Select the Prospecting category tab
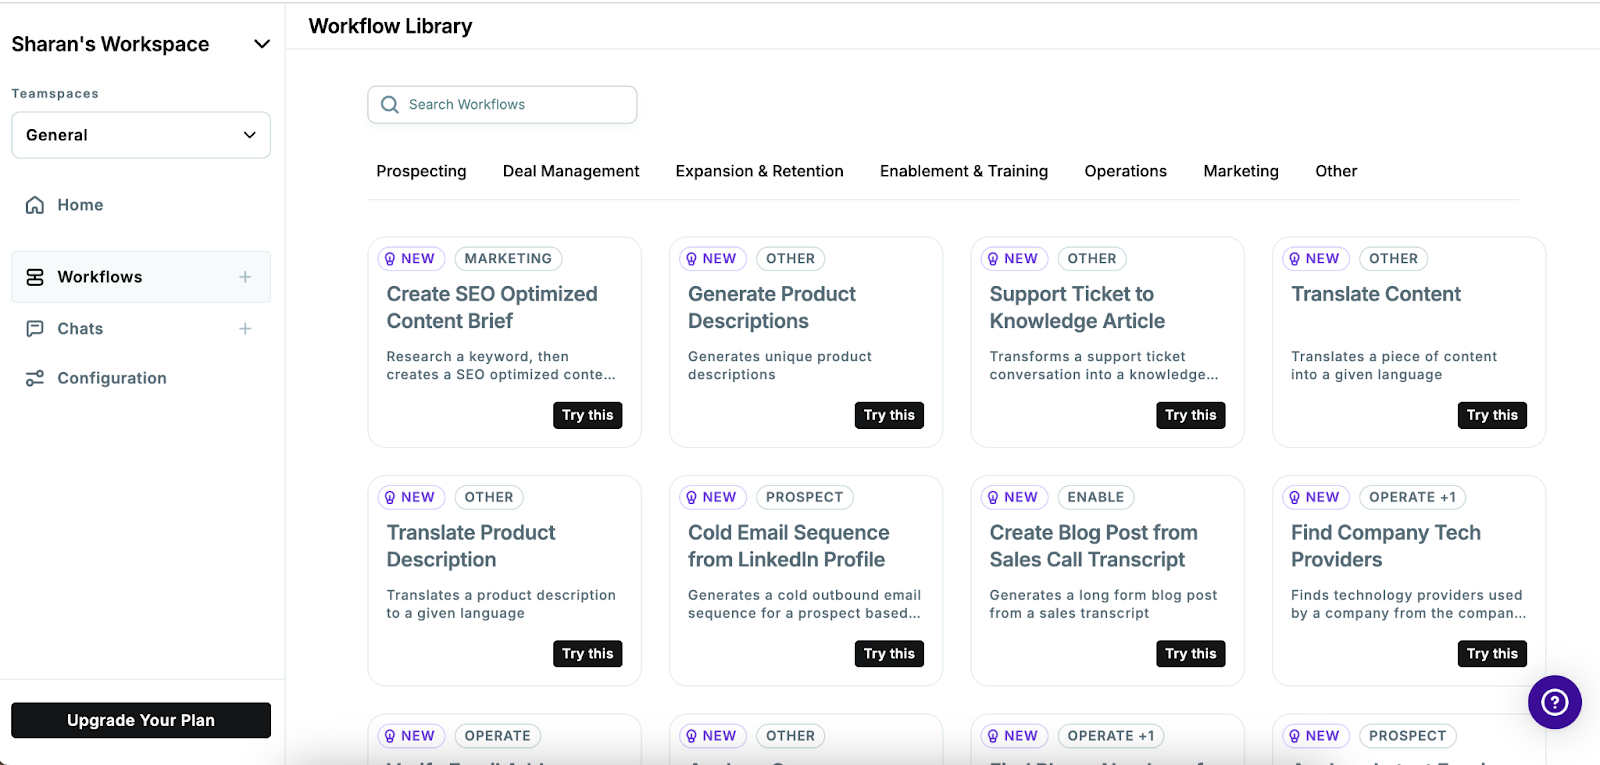1600x765 pixels. [x=421, y=171]
